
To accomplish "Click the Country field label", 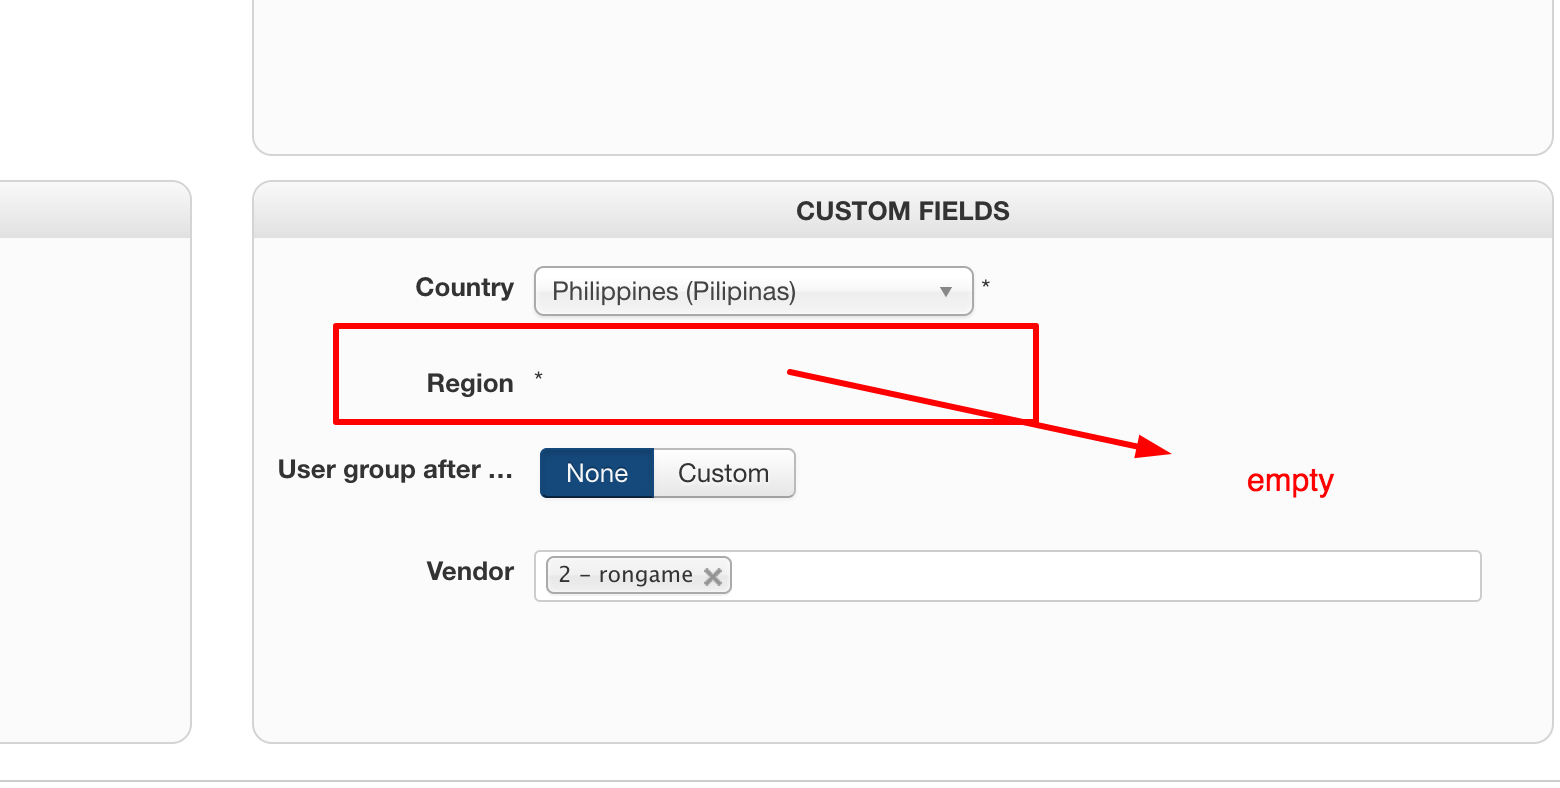I will [x=464, y=288].
